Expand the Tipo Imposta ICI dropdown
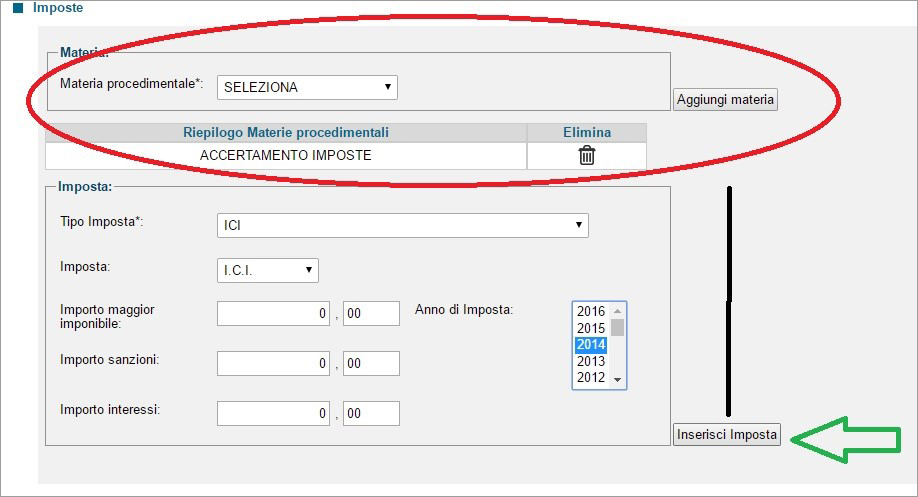The image size is (918, 497). pyautogui.click(x=403, y=225)
